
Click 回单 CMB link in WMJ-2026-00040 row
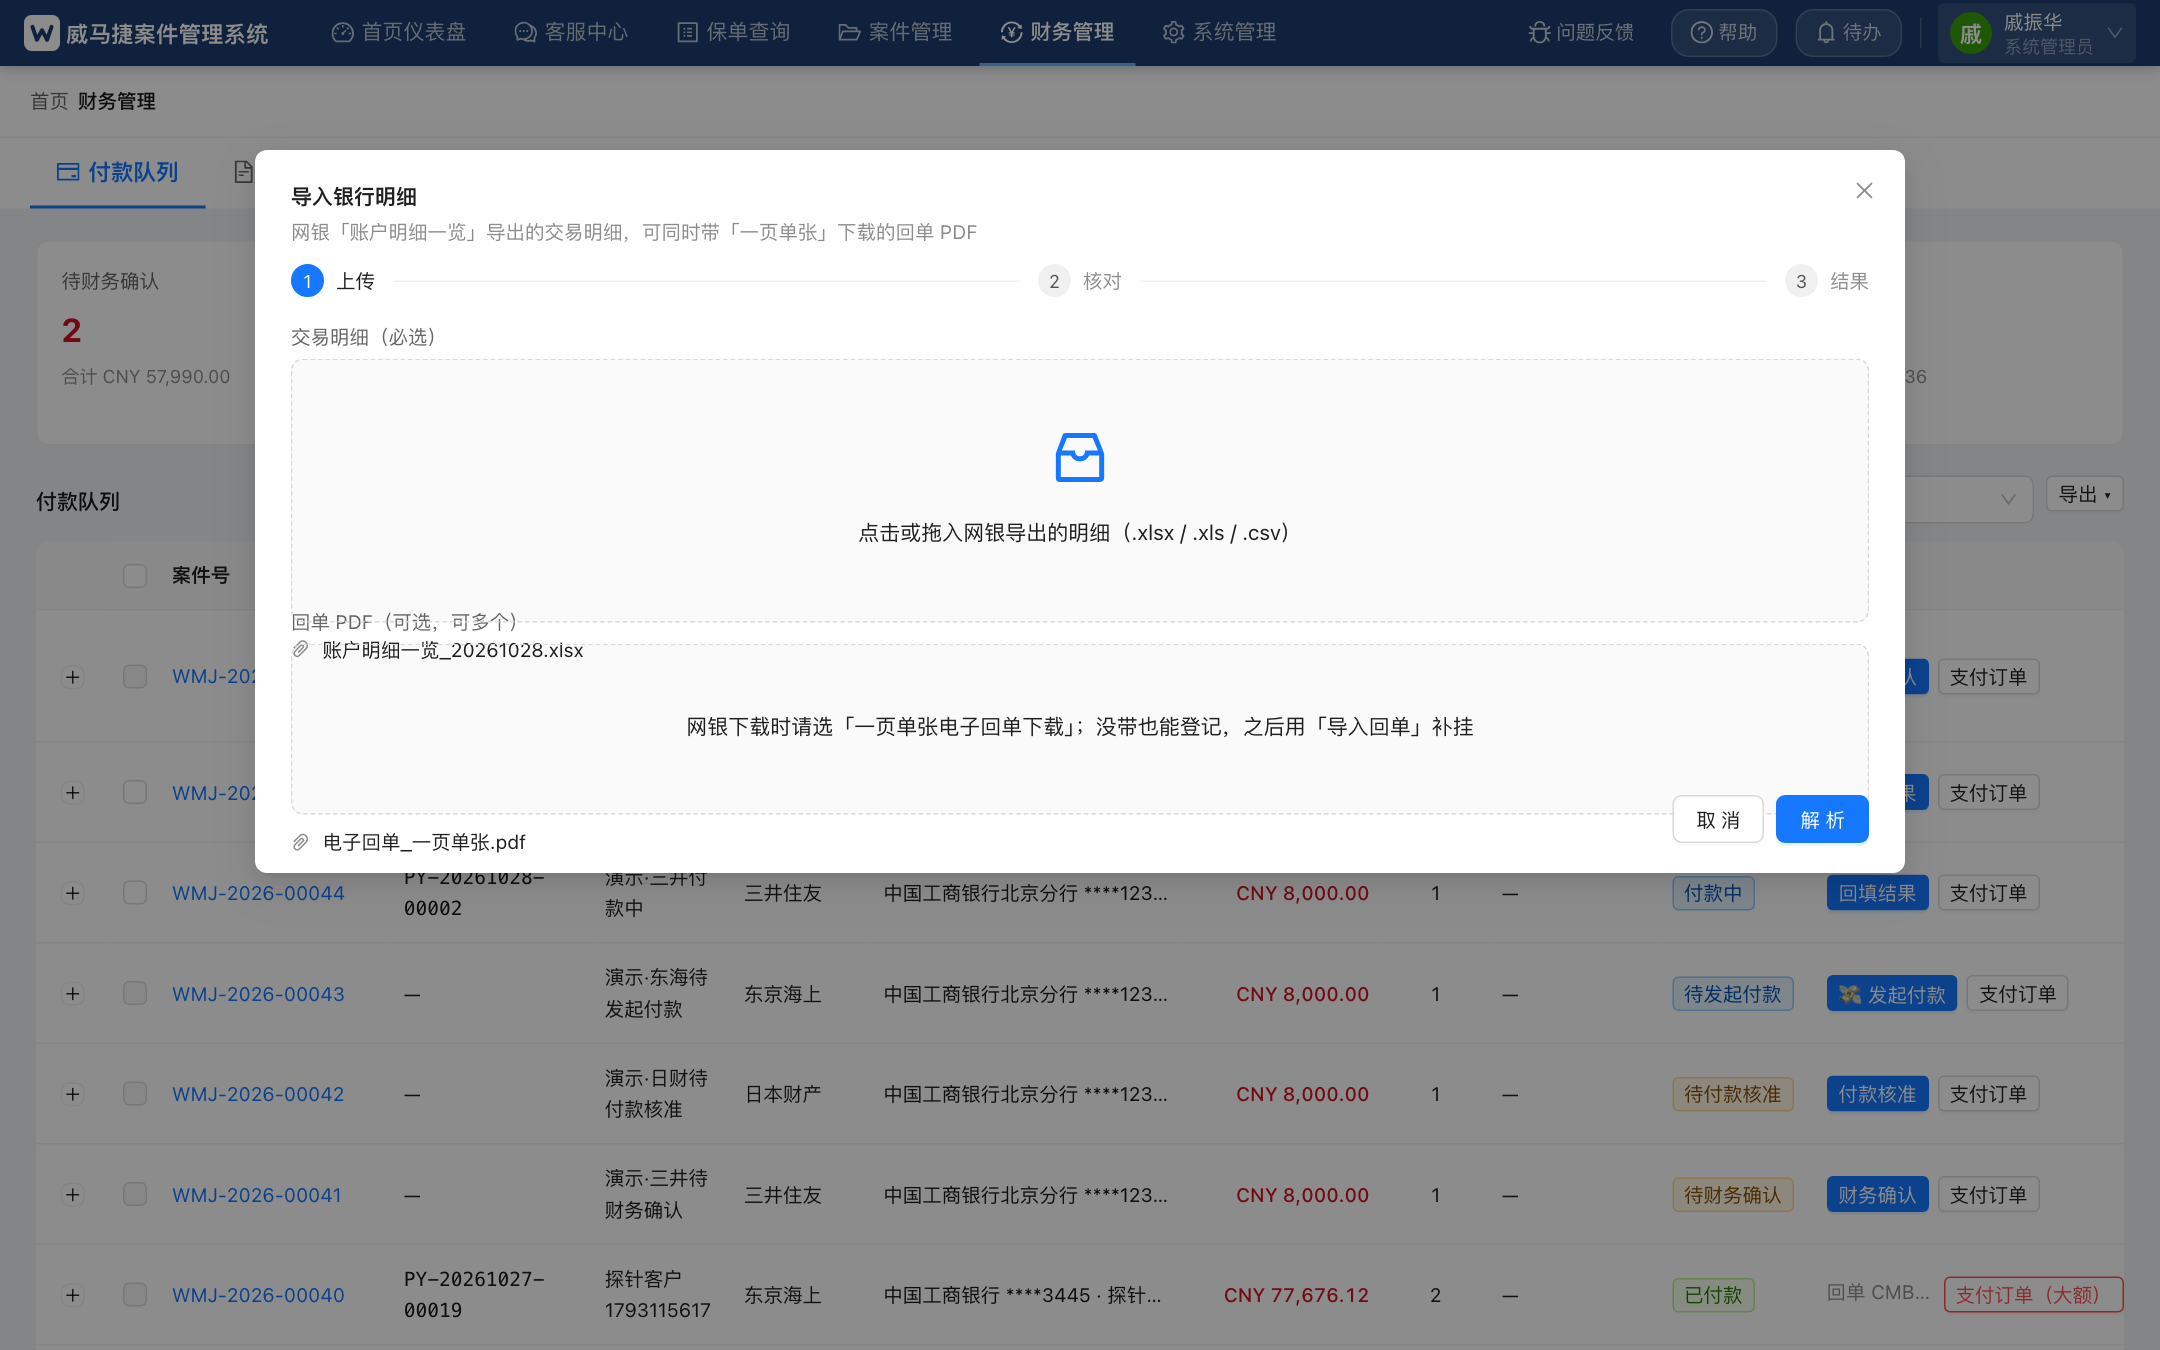1878,1293
